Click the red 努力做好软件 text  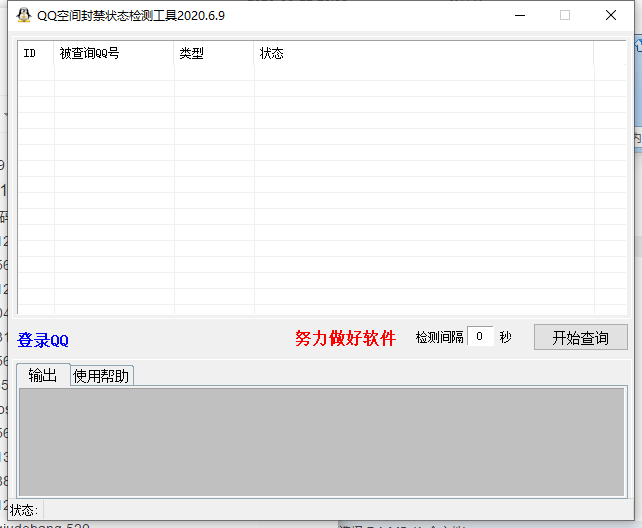pos(345,338)
